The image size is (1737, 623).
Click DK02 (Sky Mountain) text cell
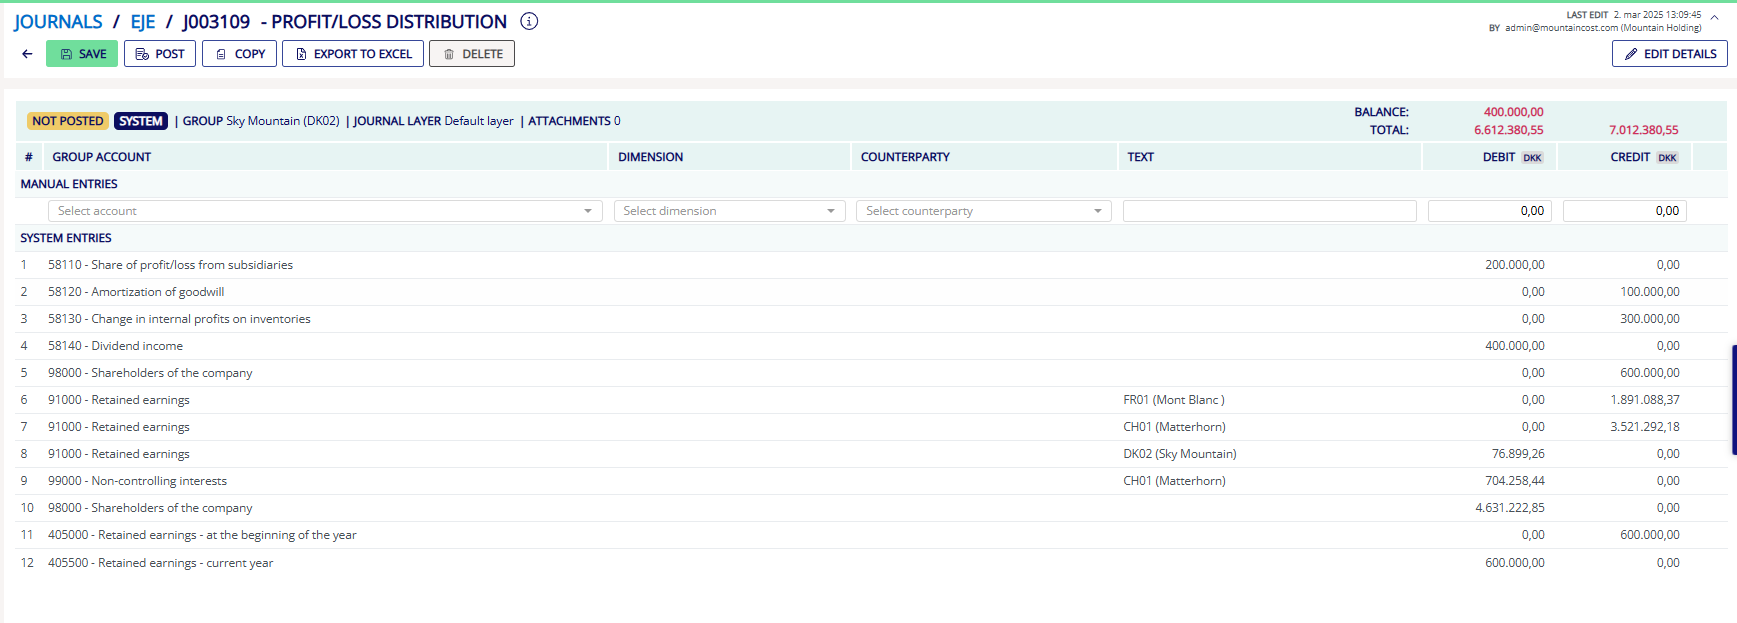coord(1180,454)
